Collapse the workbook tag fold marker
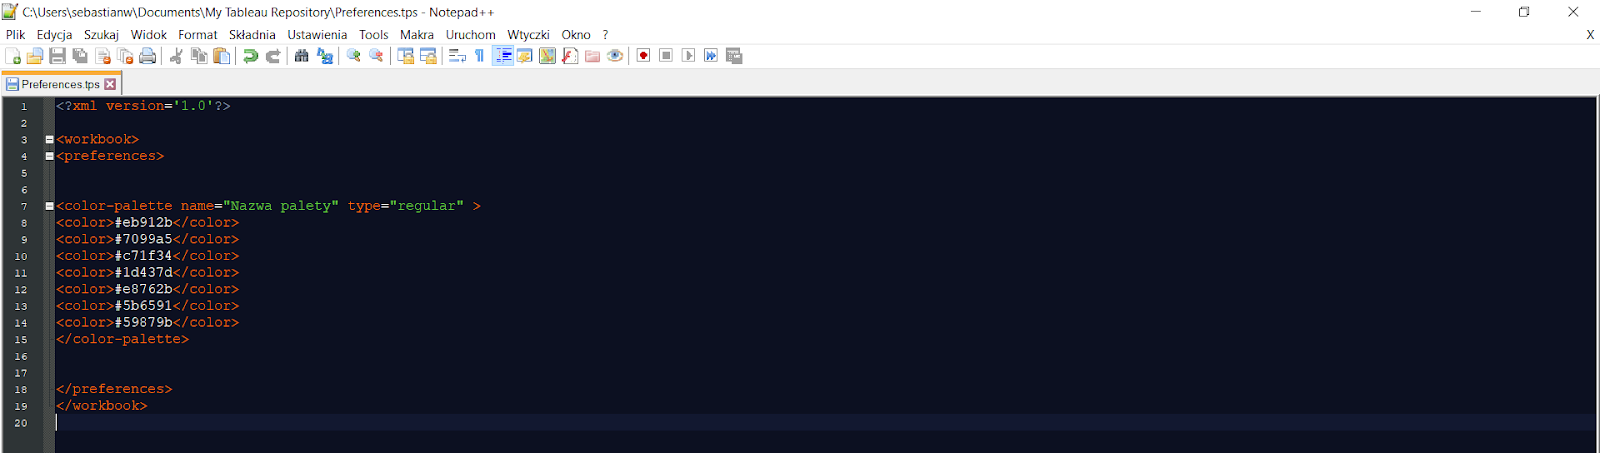Screen dimensions: 1600x453 click(49, 140)
